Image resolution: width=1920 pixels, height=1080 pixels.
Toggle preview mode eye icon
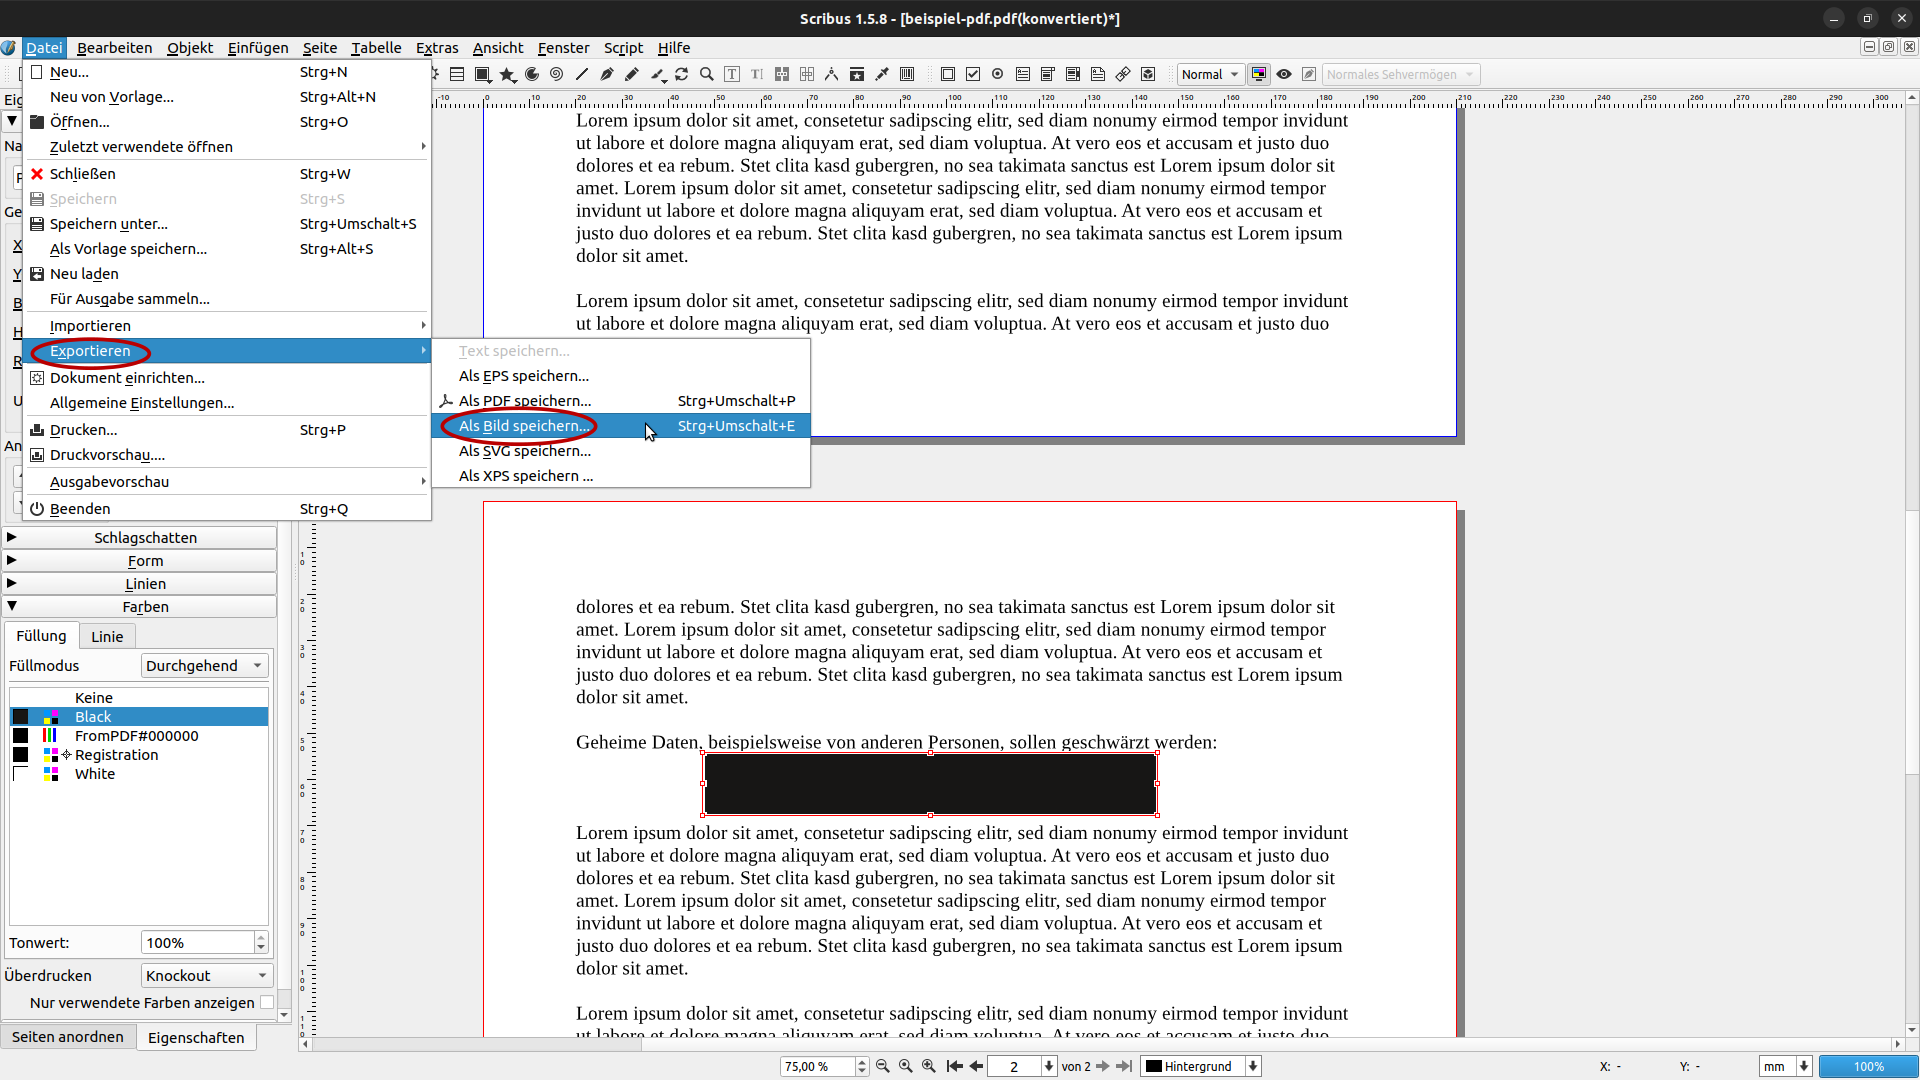coord(1284,74)
